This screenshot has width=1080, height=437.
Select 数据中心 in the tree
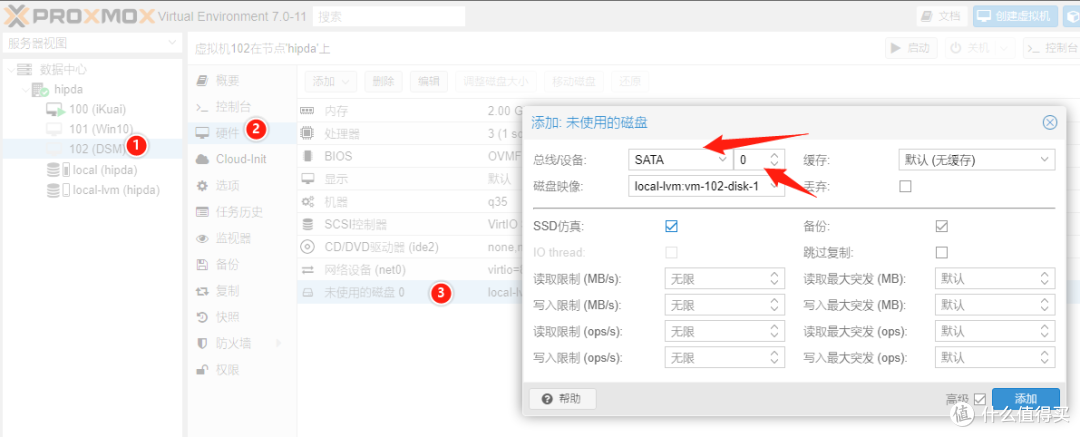63,70
